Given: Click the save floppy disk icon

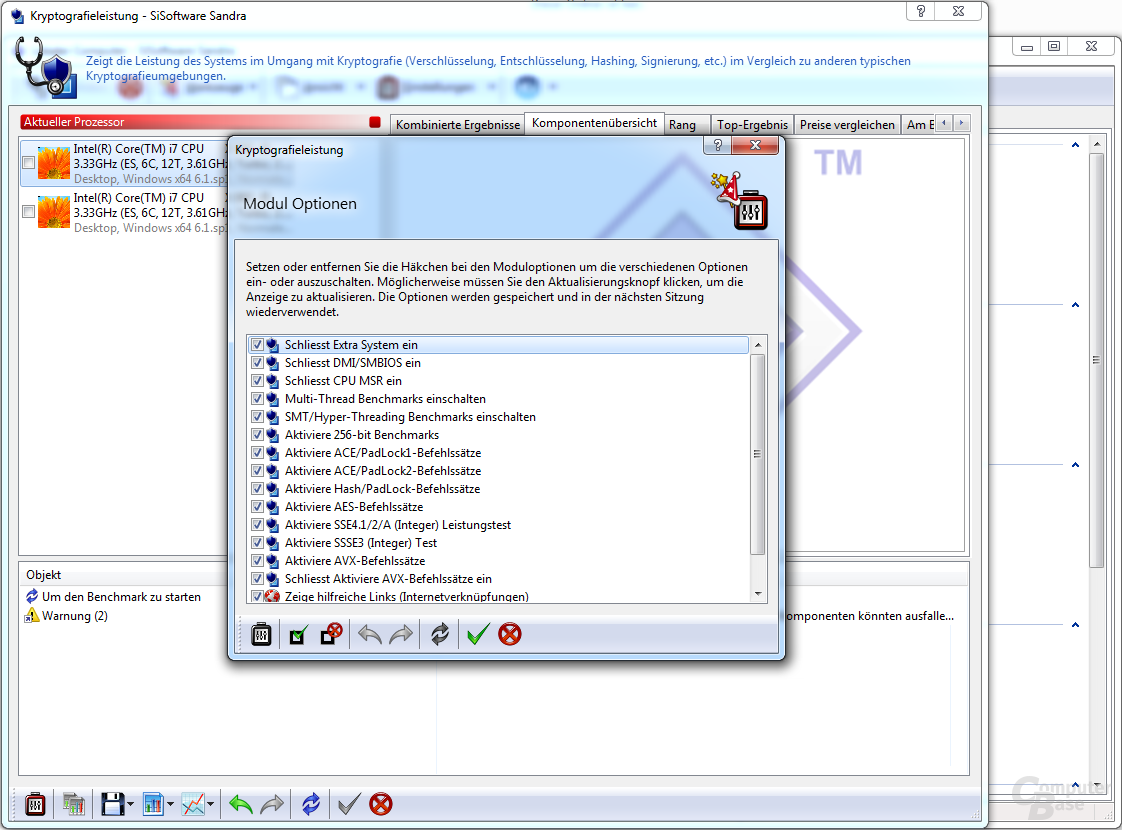Looking at the screenshot, I should (x=112, y=804).
